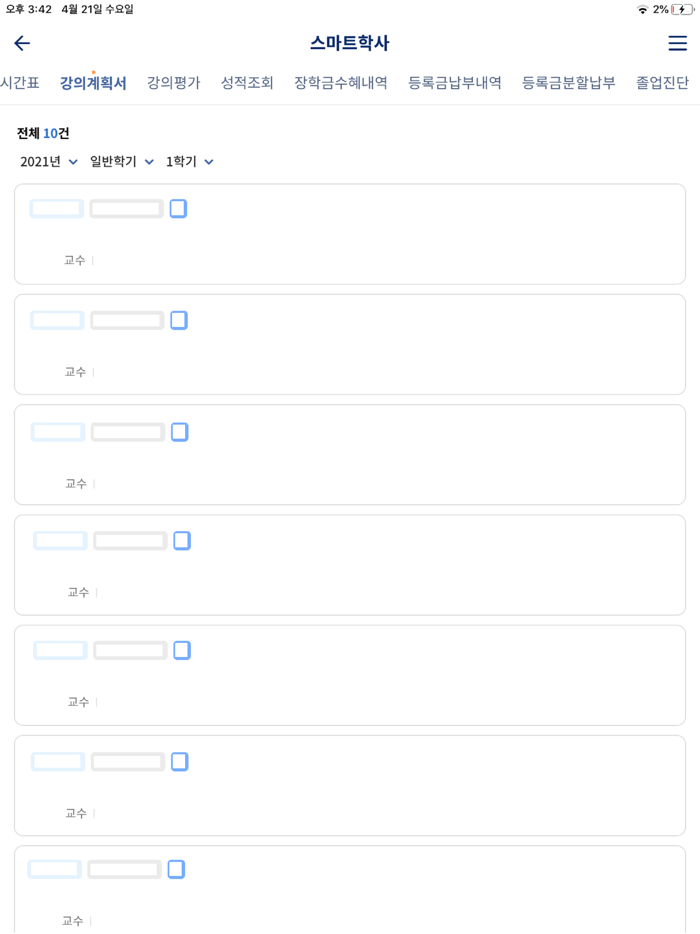Tap the battery indicator in the status bar
The image size is (700, 934).
(681, 7)
